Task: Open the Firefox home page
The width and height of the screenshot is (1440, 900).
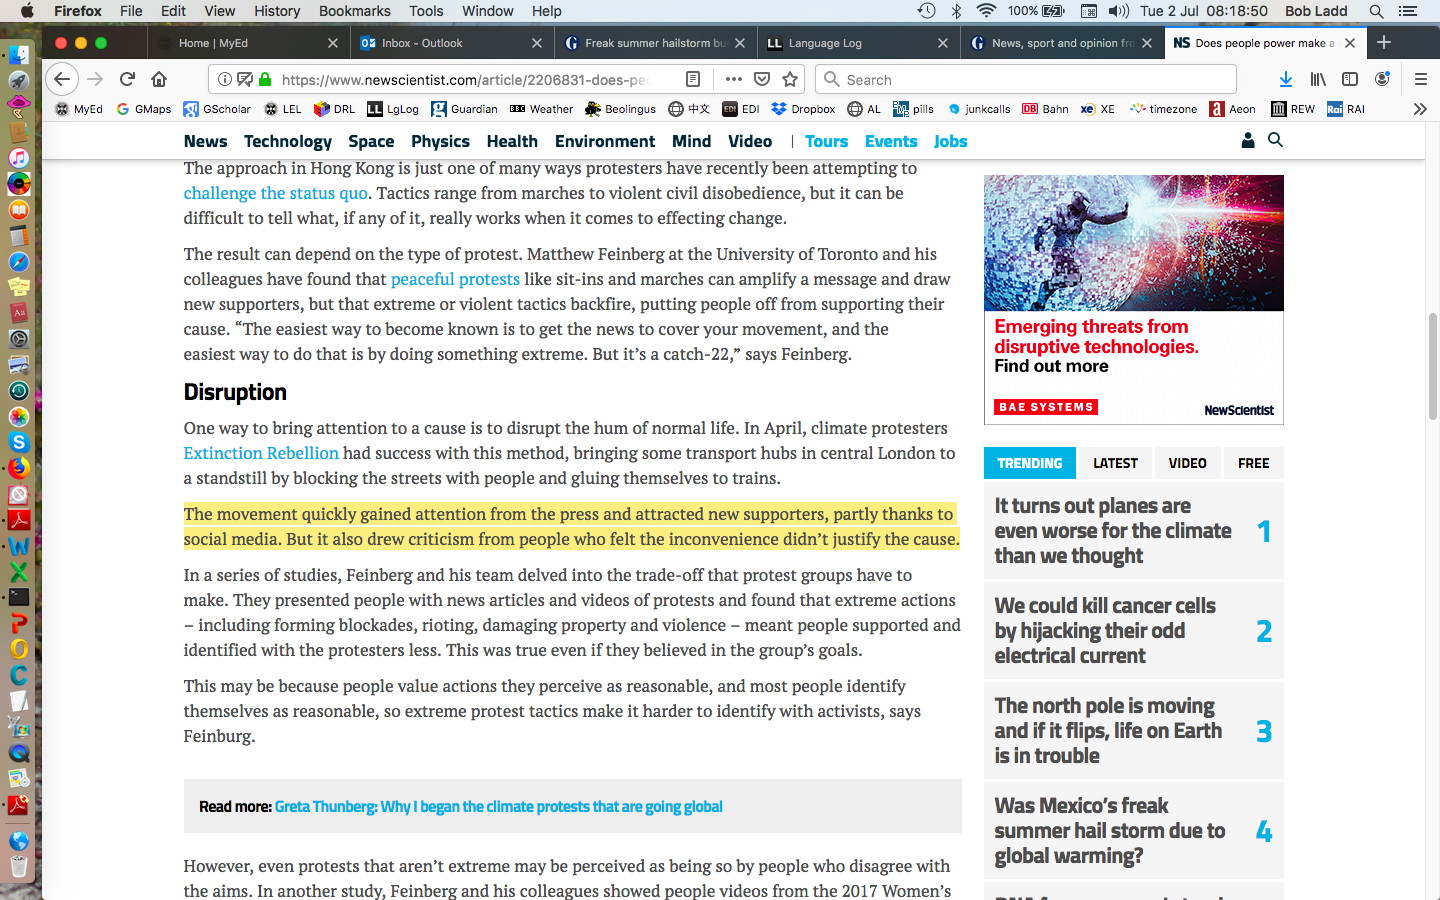Action: point(159,79)
